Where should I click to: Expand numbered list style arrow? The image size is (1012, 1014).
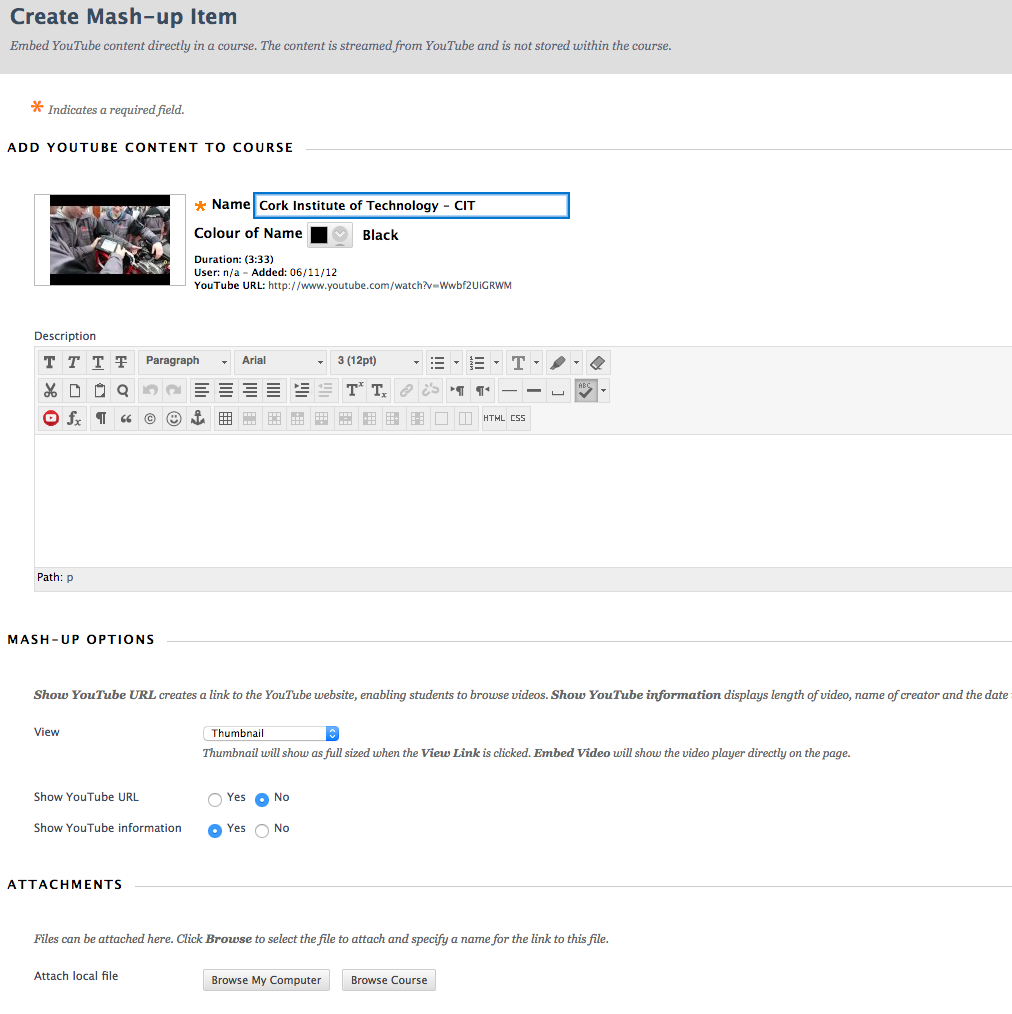[x=497, y=363]
